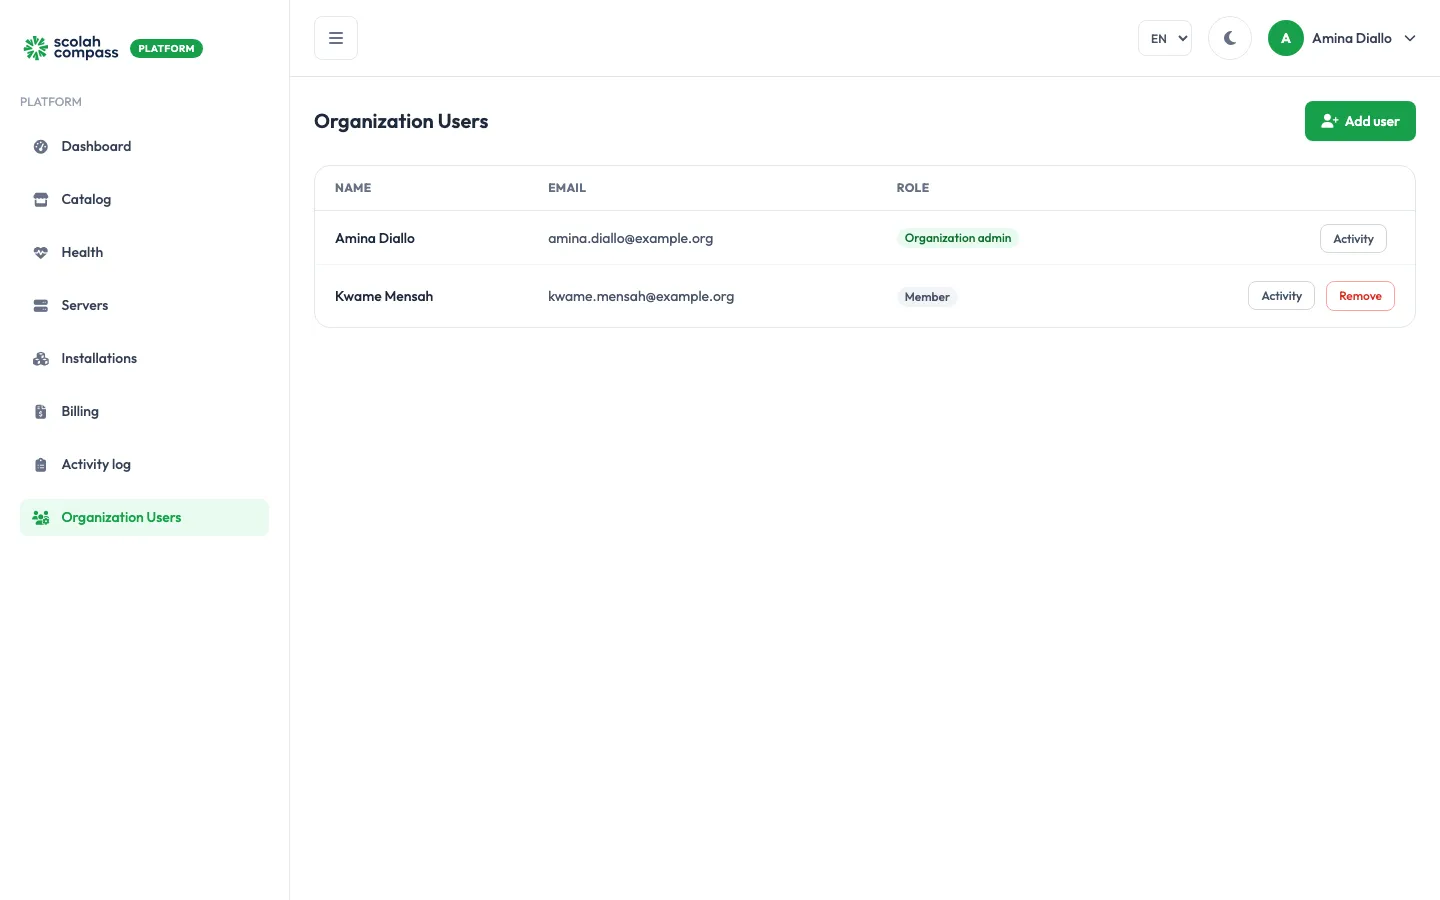Click the Member role badge
Viewport: 1440px width, 900px height.
coord(927,297)
